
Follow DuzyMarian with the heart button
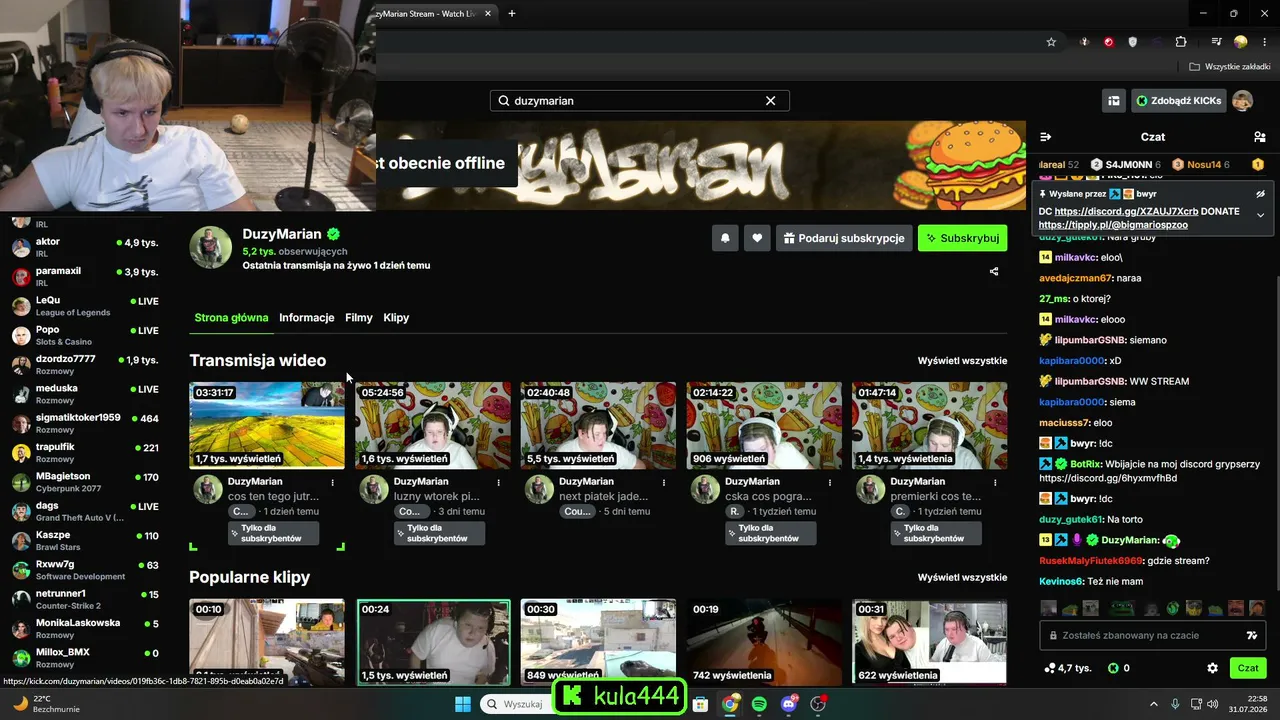(x=757, y=238)
